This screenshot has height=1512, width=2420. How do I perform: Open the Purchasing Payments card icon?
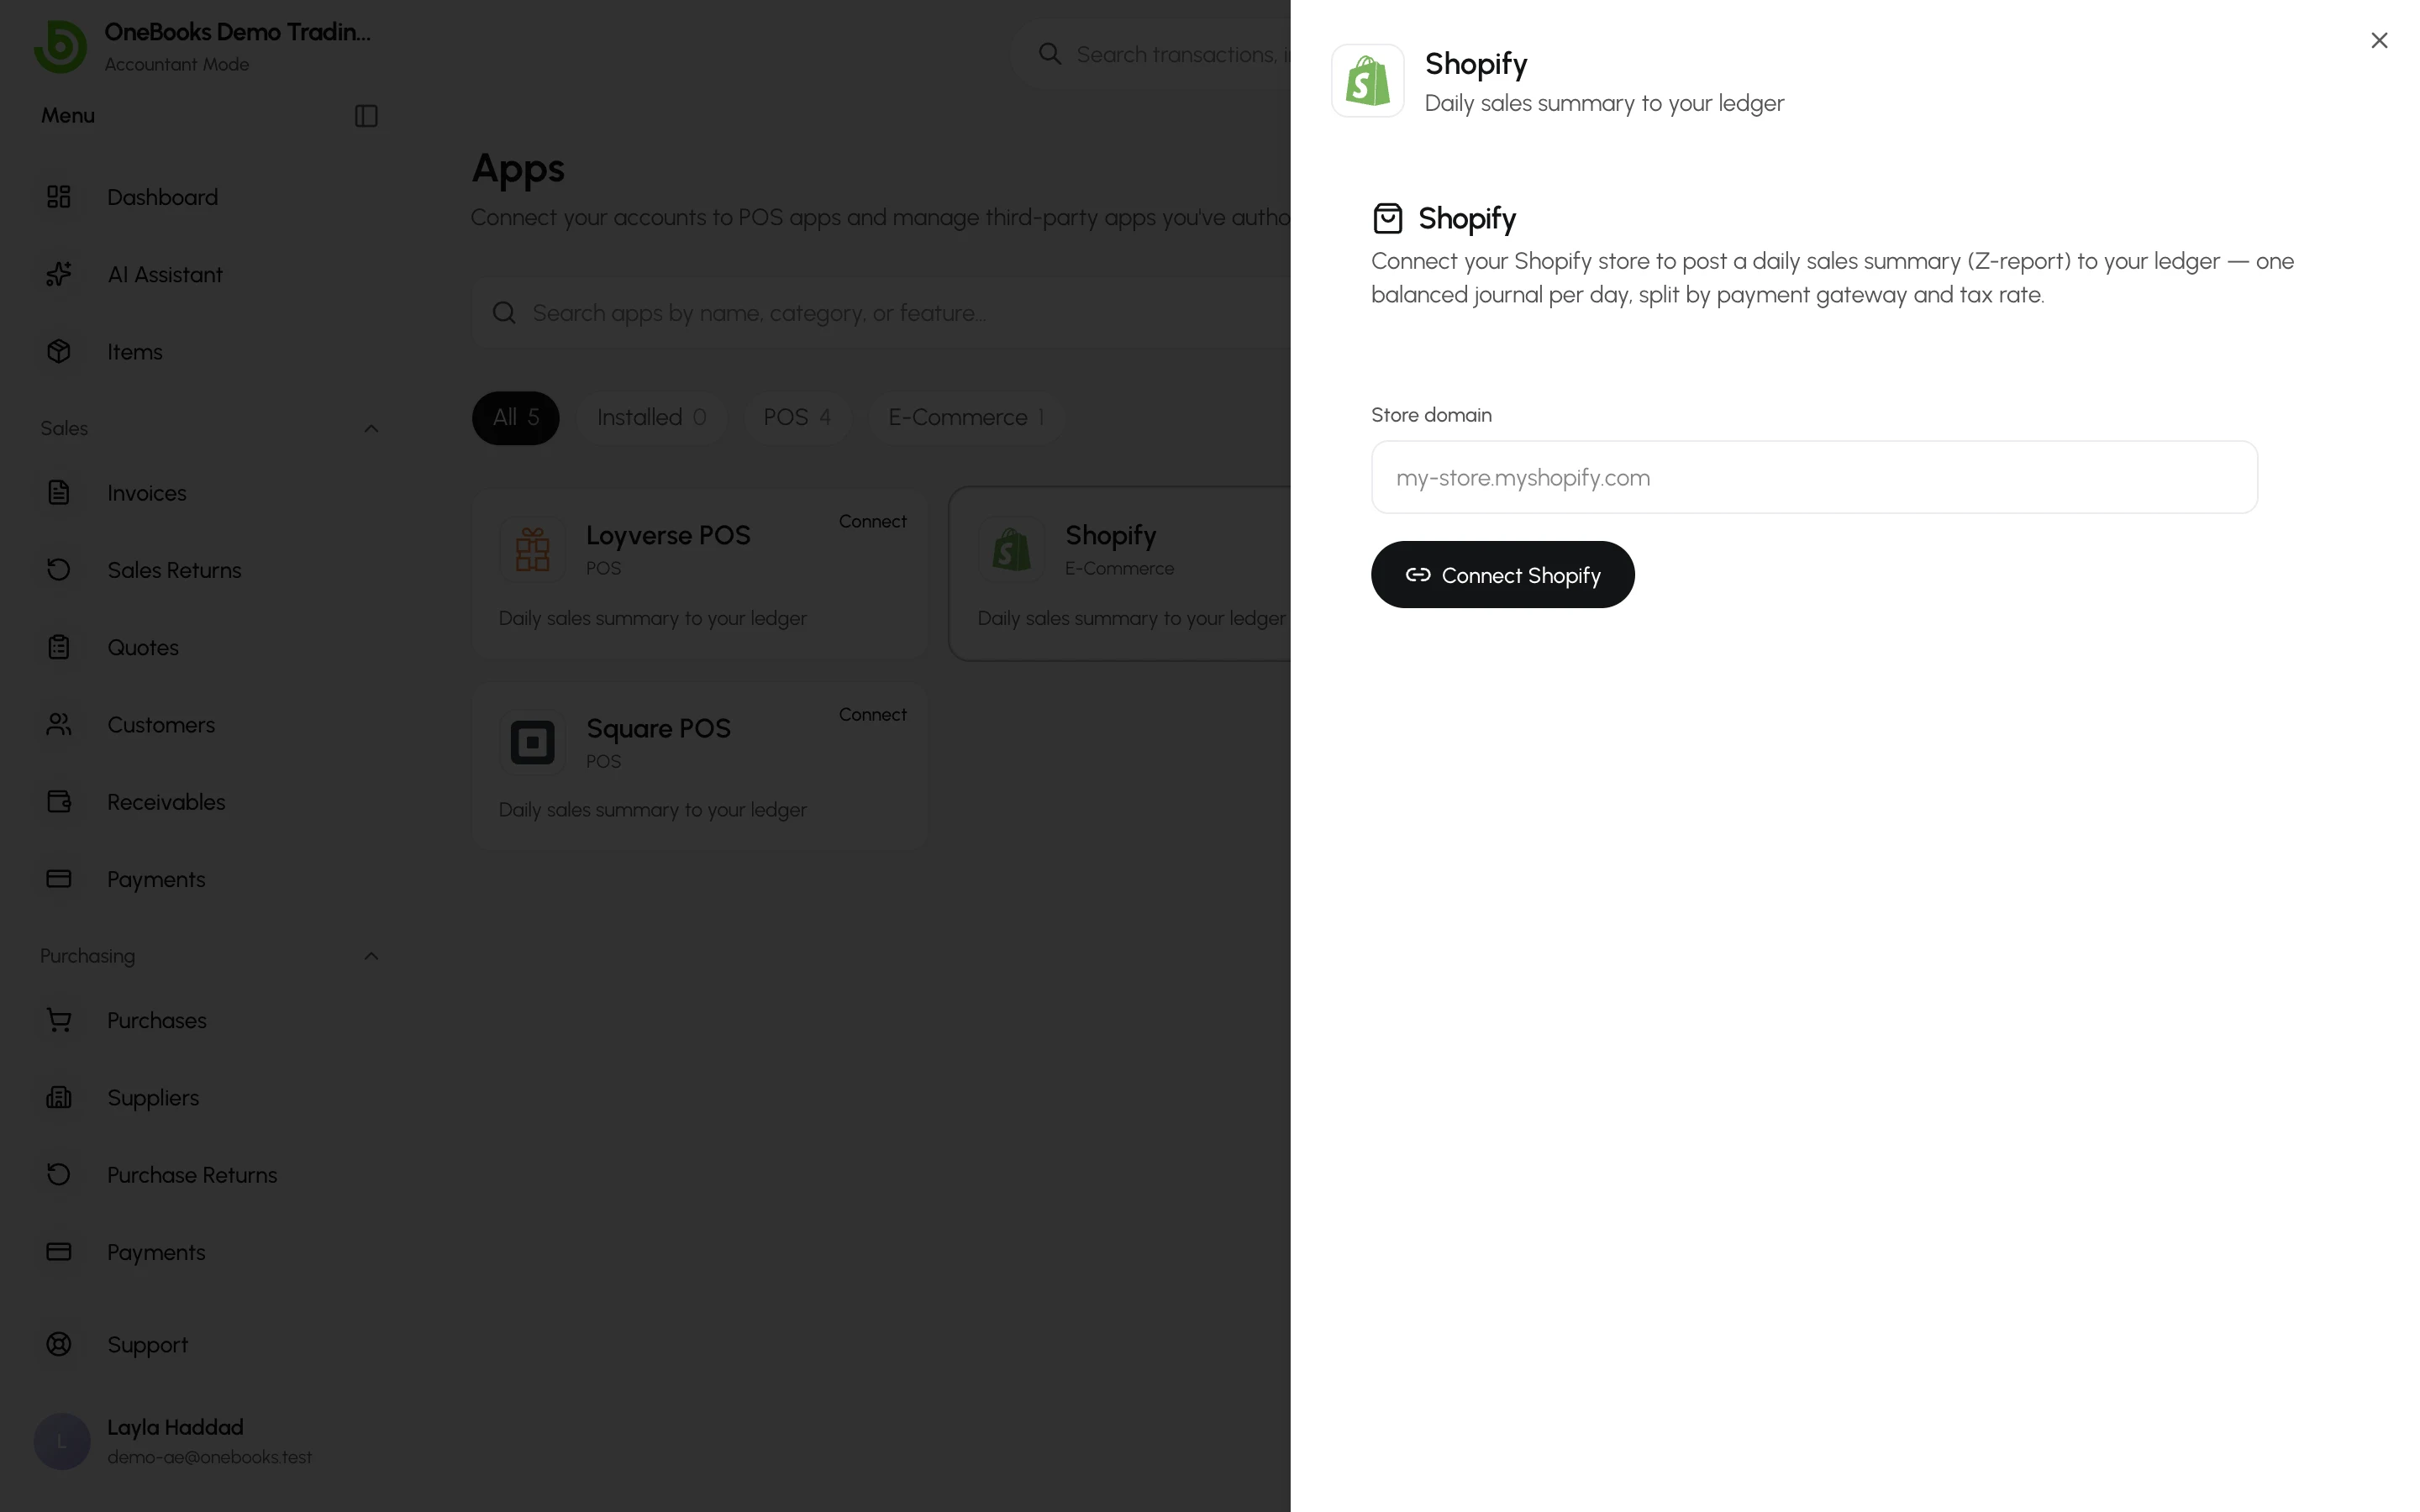coord(59,1252)
